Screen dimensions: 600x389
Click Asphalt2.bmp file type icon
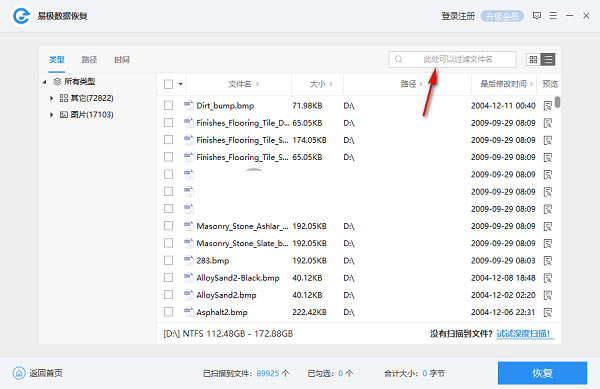click(x=189, y=312)
